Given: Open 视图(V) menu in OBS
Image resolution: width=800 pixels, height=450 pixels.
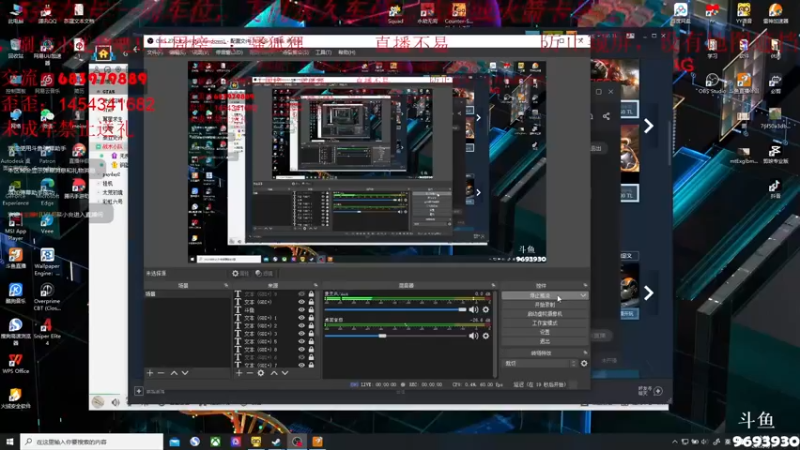Looking at the screenshot, I should tap(200, 53).
